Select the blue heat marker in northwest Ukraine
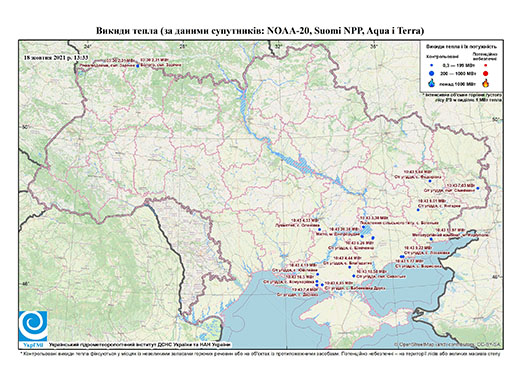 [137, 66]
